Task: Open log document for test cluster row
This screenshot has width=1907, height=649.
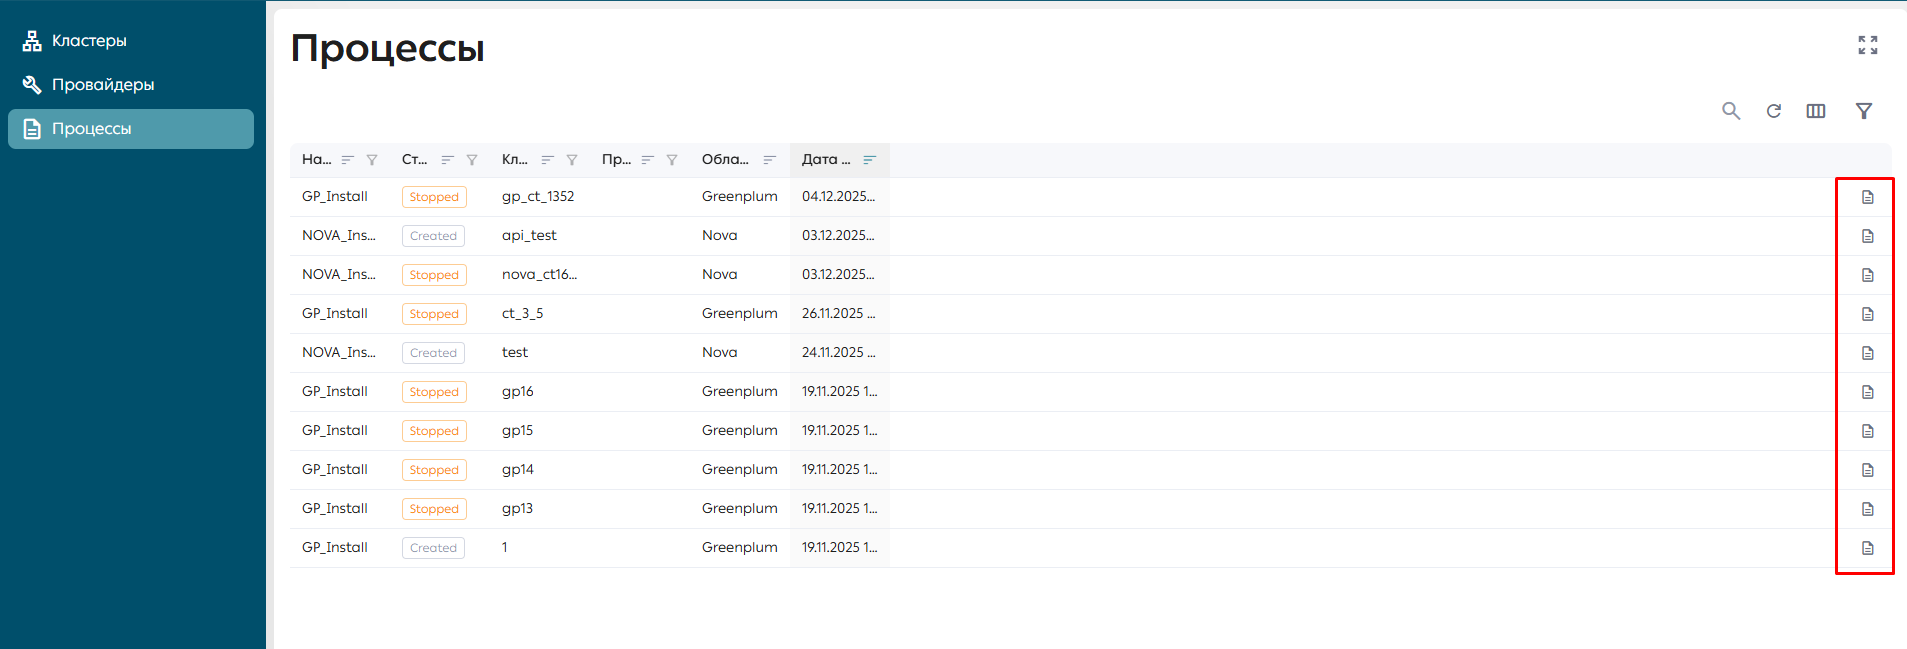Action: point(1867,353)
